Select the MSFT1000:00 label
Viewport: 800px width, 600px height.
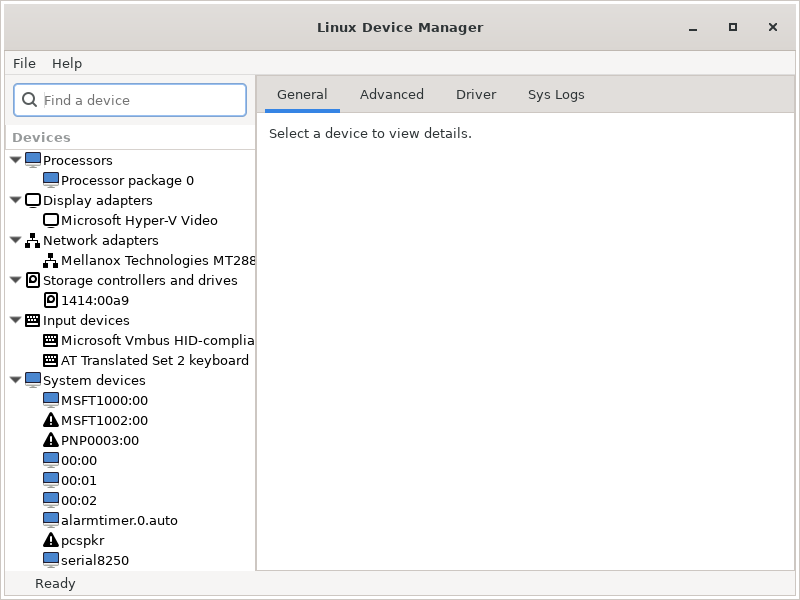point(105,401)
